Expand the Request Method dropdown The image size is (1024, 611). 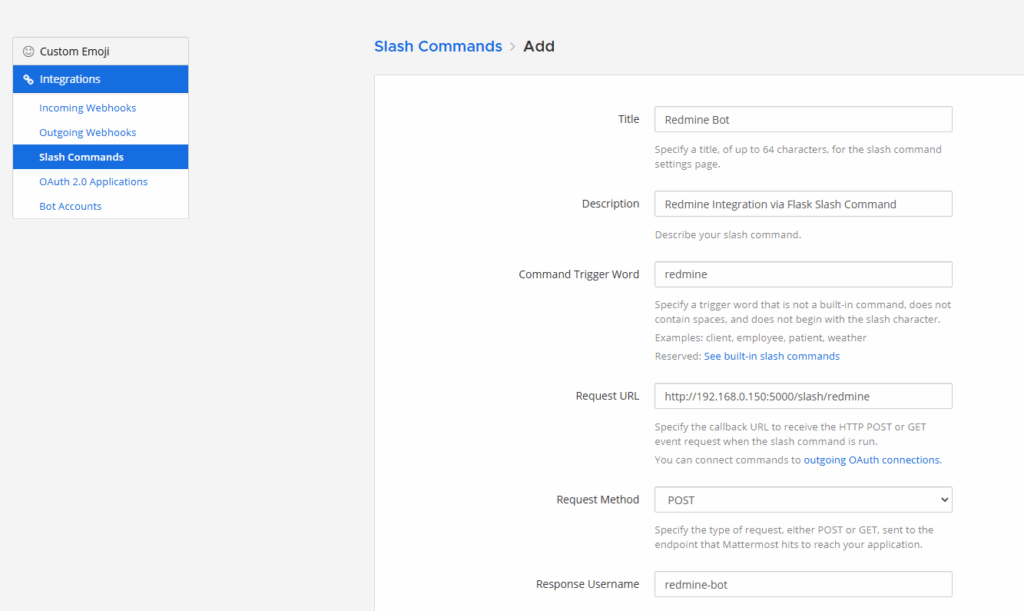click(x=802, y=500)
